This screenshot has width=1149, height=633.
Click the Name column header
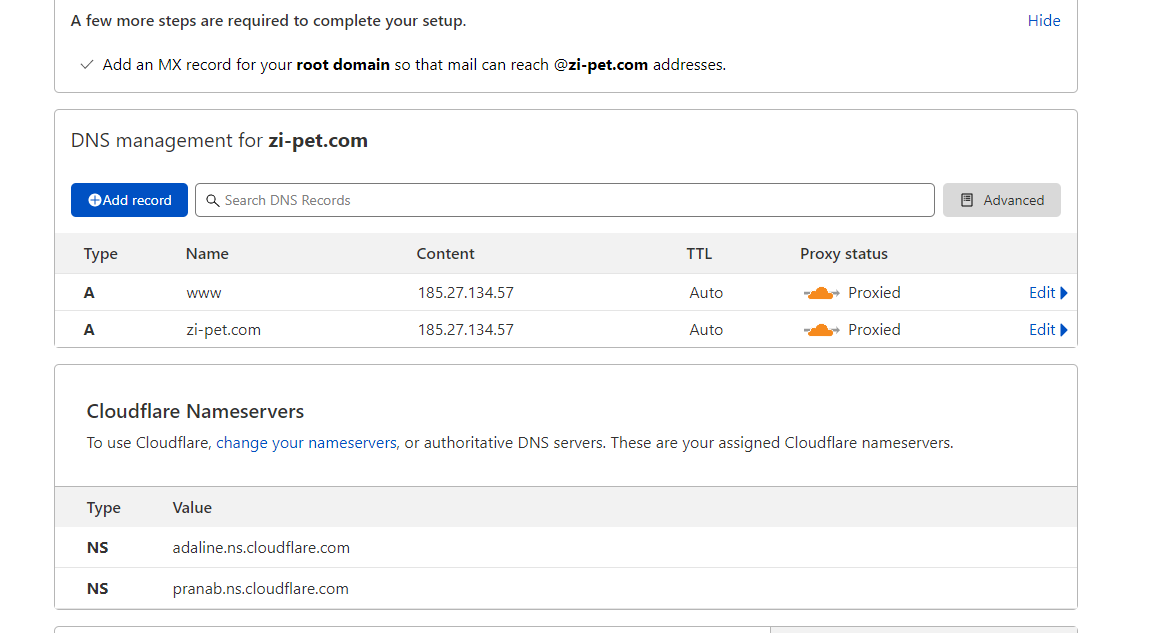(x=207, y=253)
